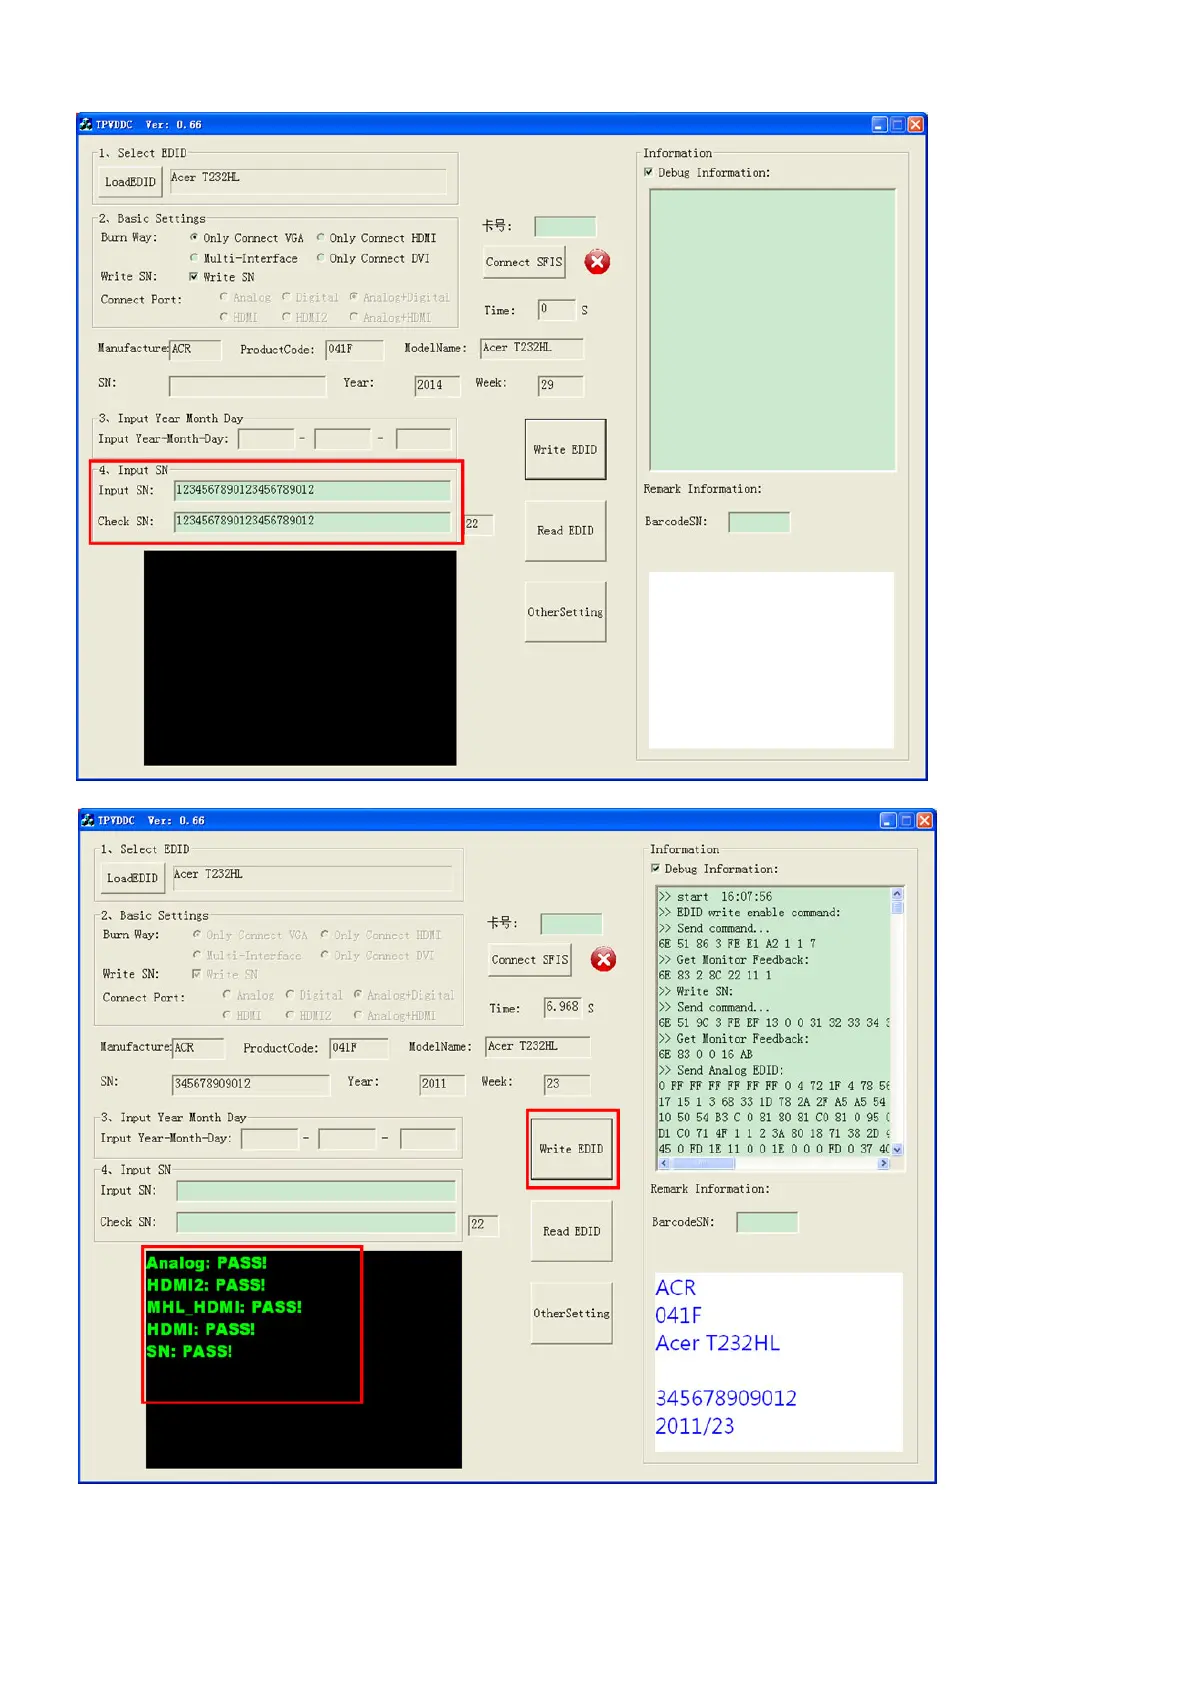The image size is (1190, 1684).
Task: Select Only Connect HDMI in upper window
Action: tap(376, 238)
